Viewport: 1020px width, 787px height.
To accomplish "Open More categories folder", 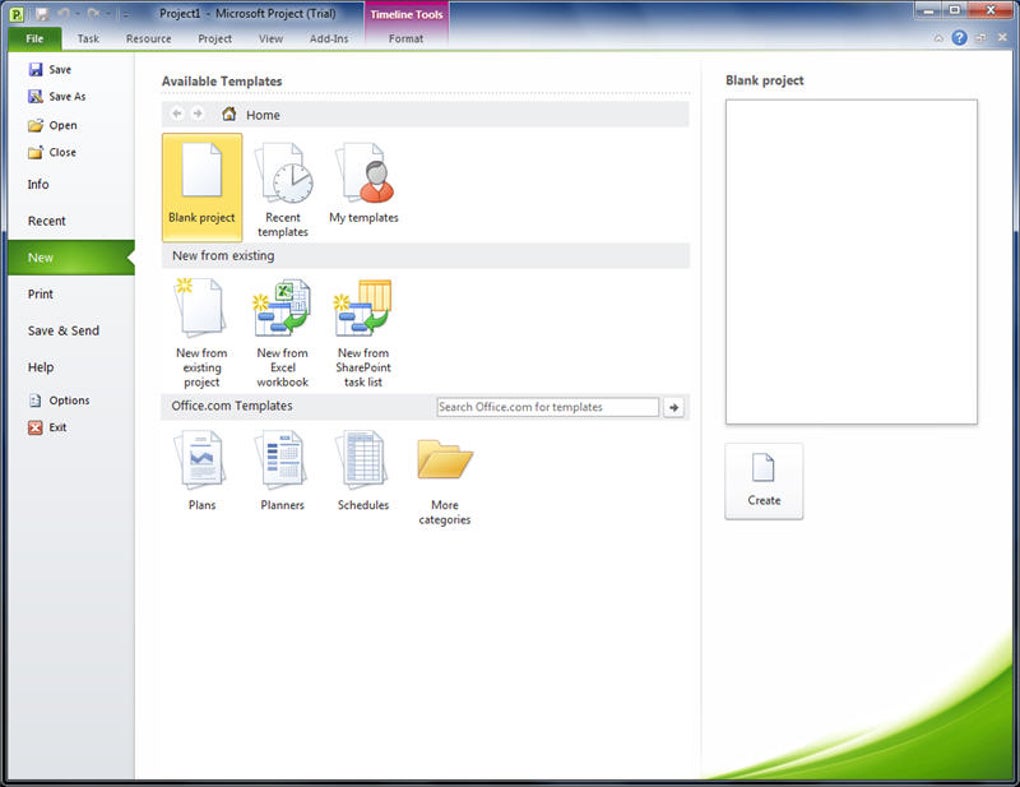I will pyautogui.click(x=445, y=479).
